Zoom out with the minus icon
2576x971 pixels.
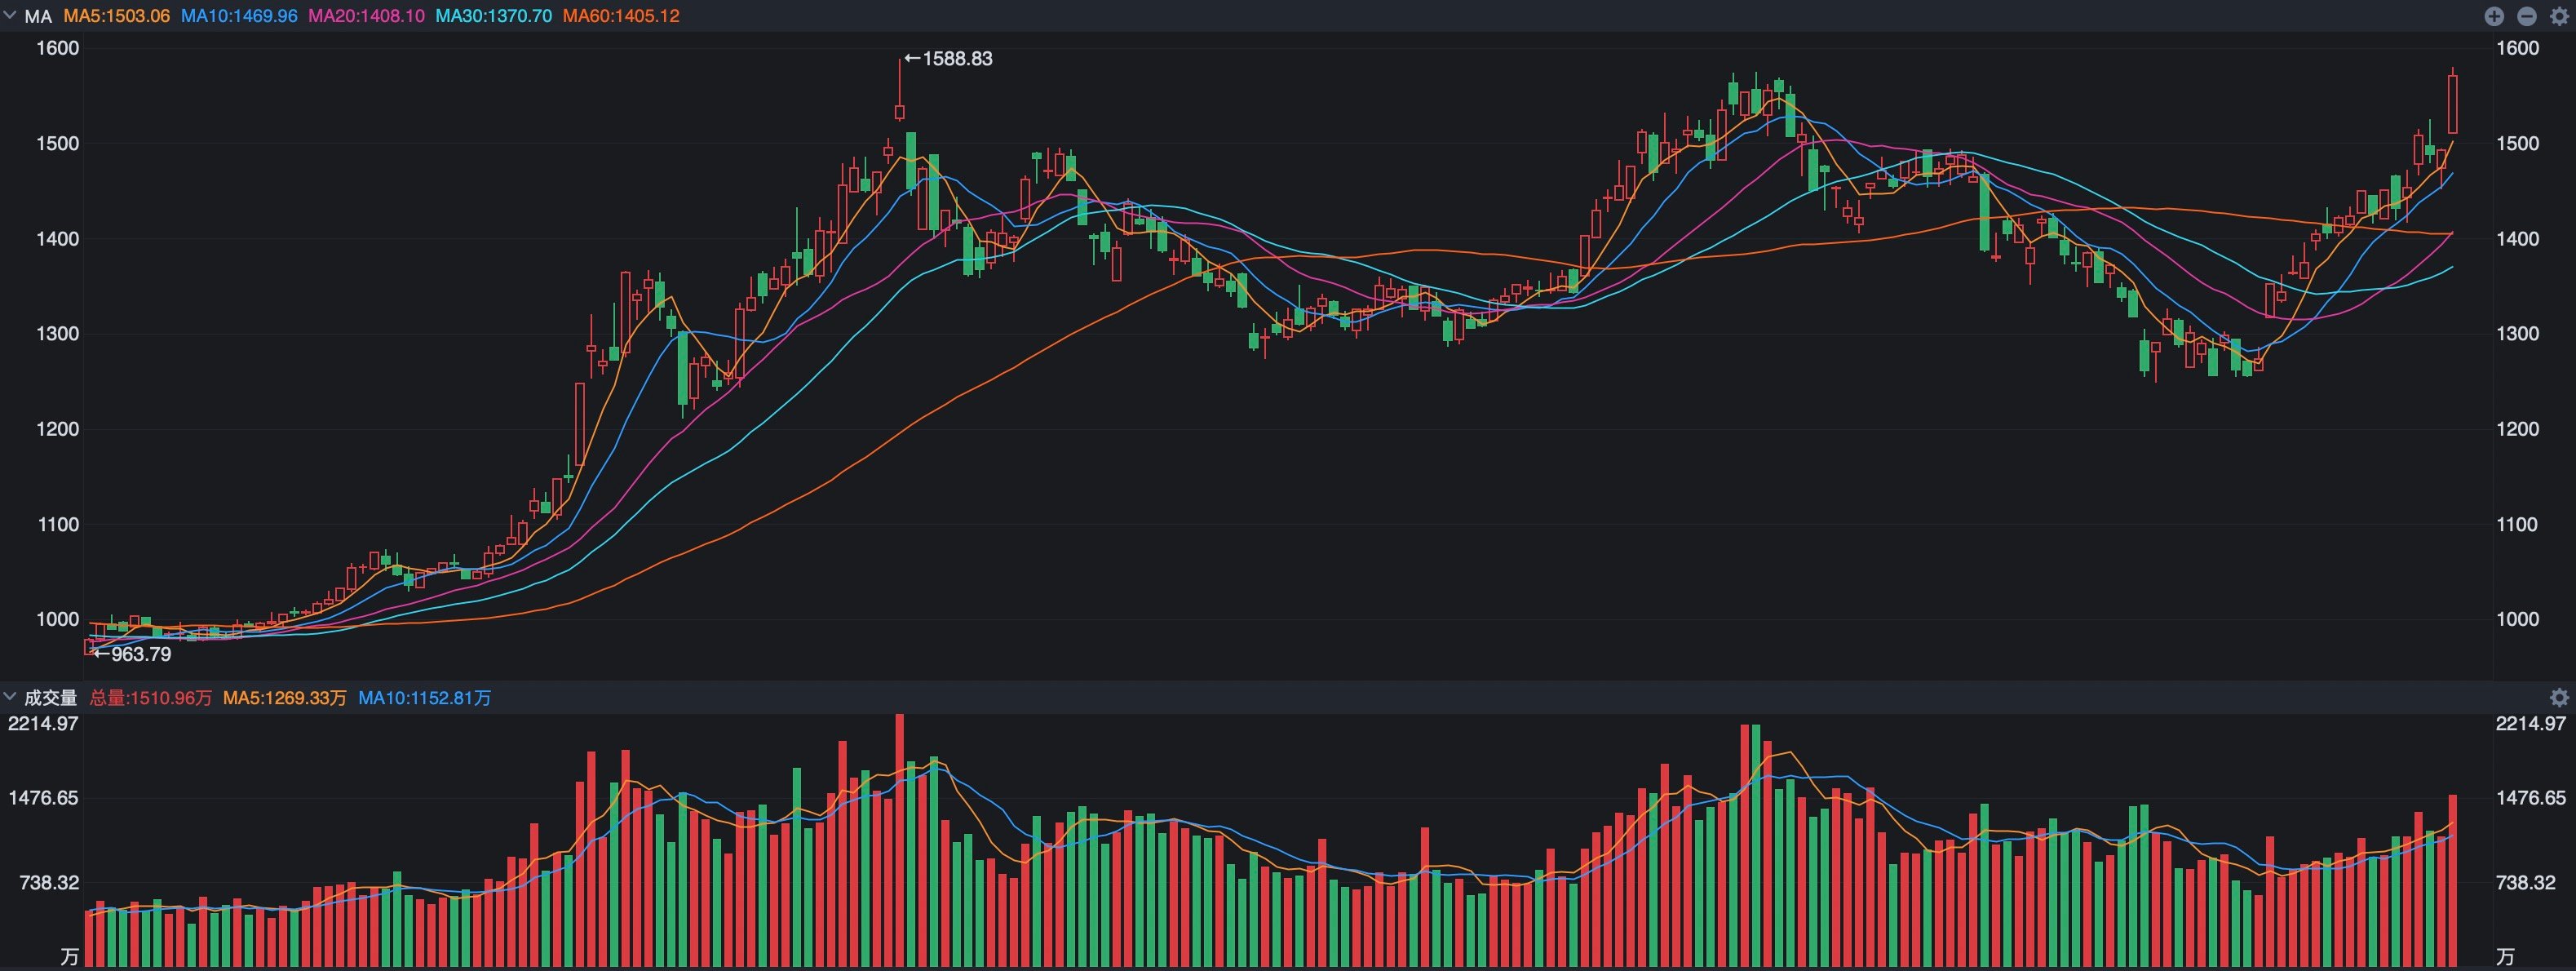[x=2526, y=16]
